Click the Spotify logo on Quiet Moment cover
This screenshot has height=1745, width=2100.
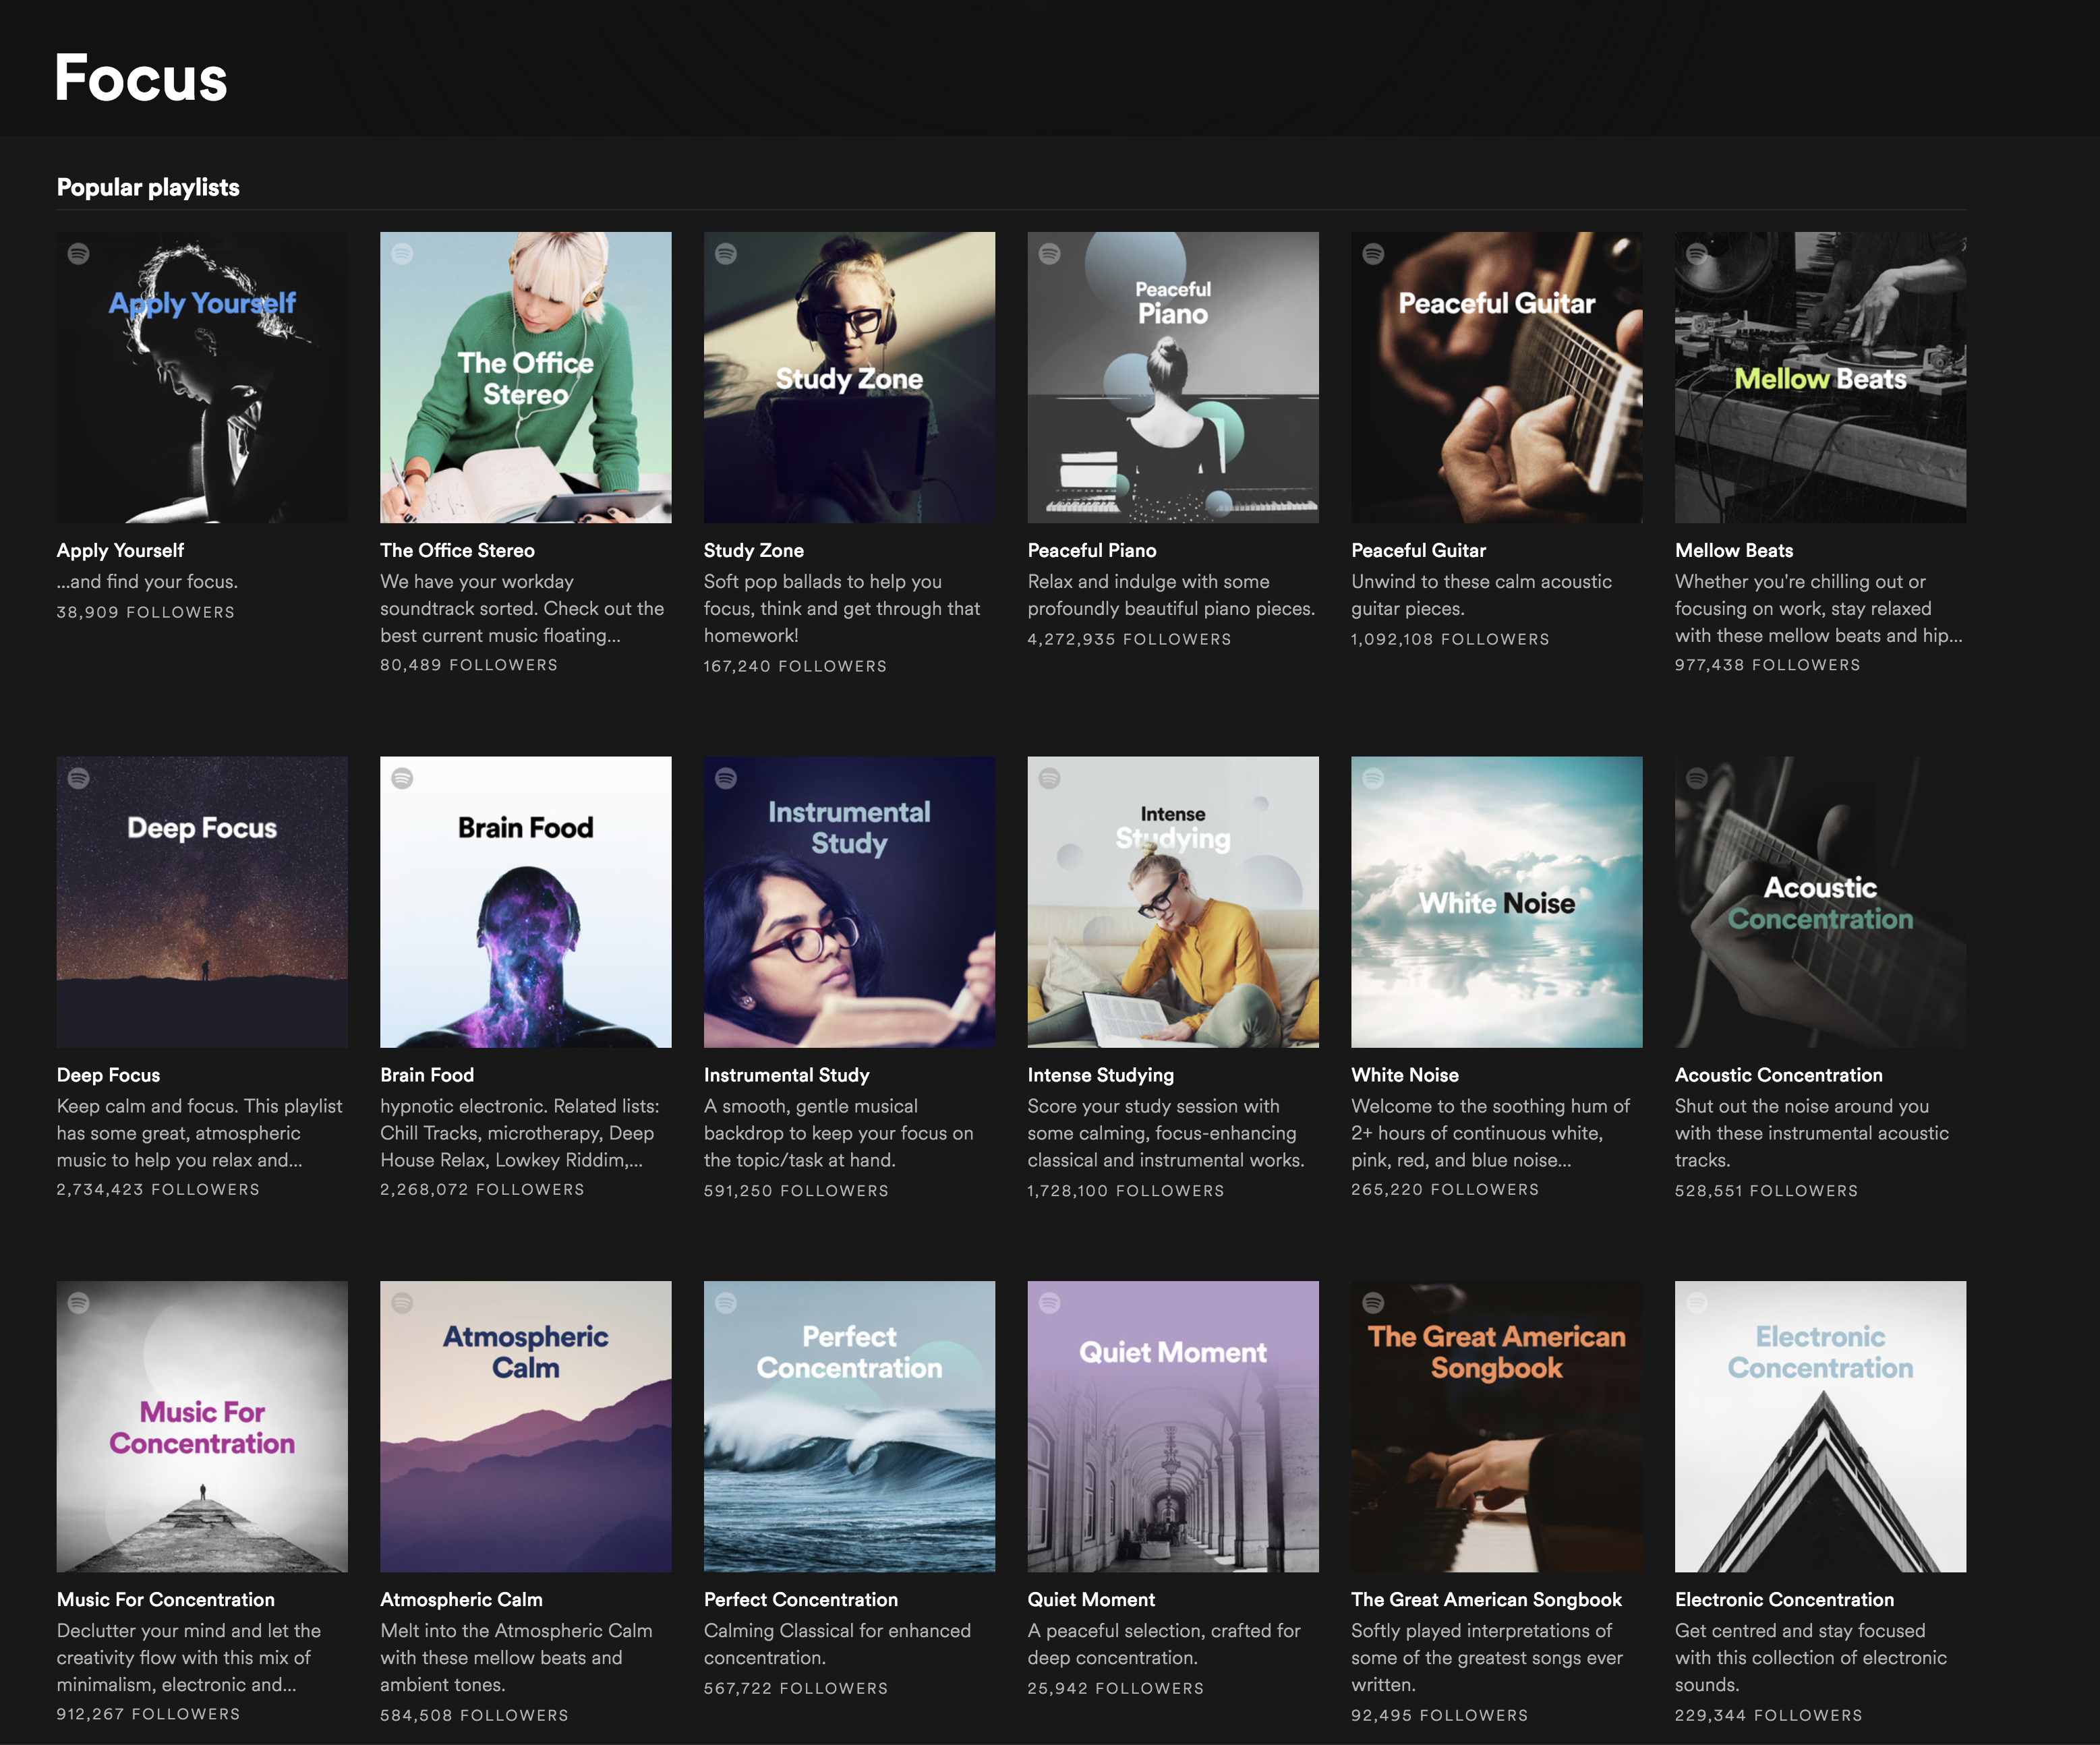pos(1049,1303)
